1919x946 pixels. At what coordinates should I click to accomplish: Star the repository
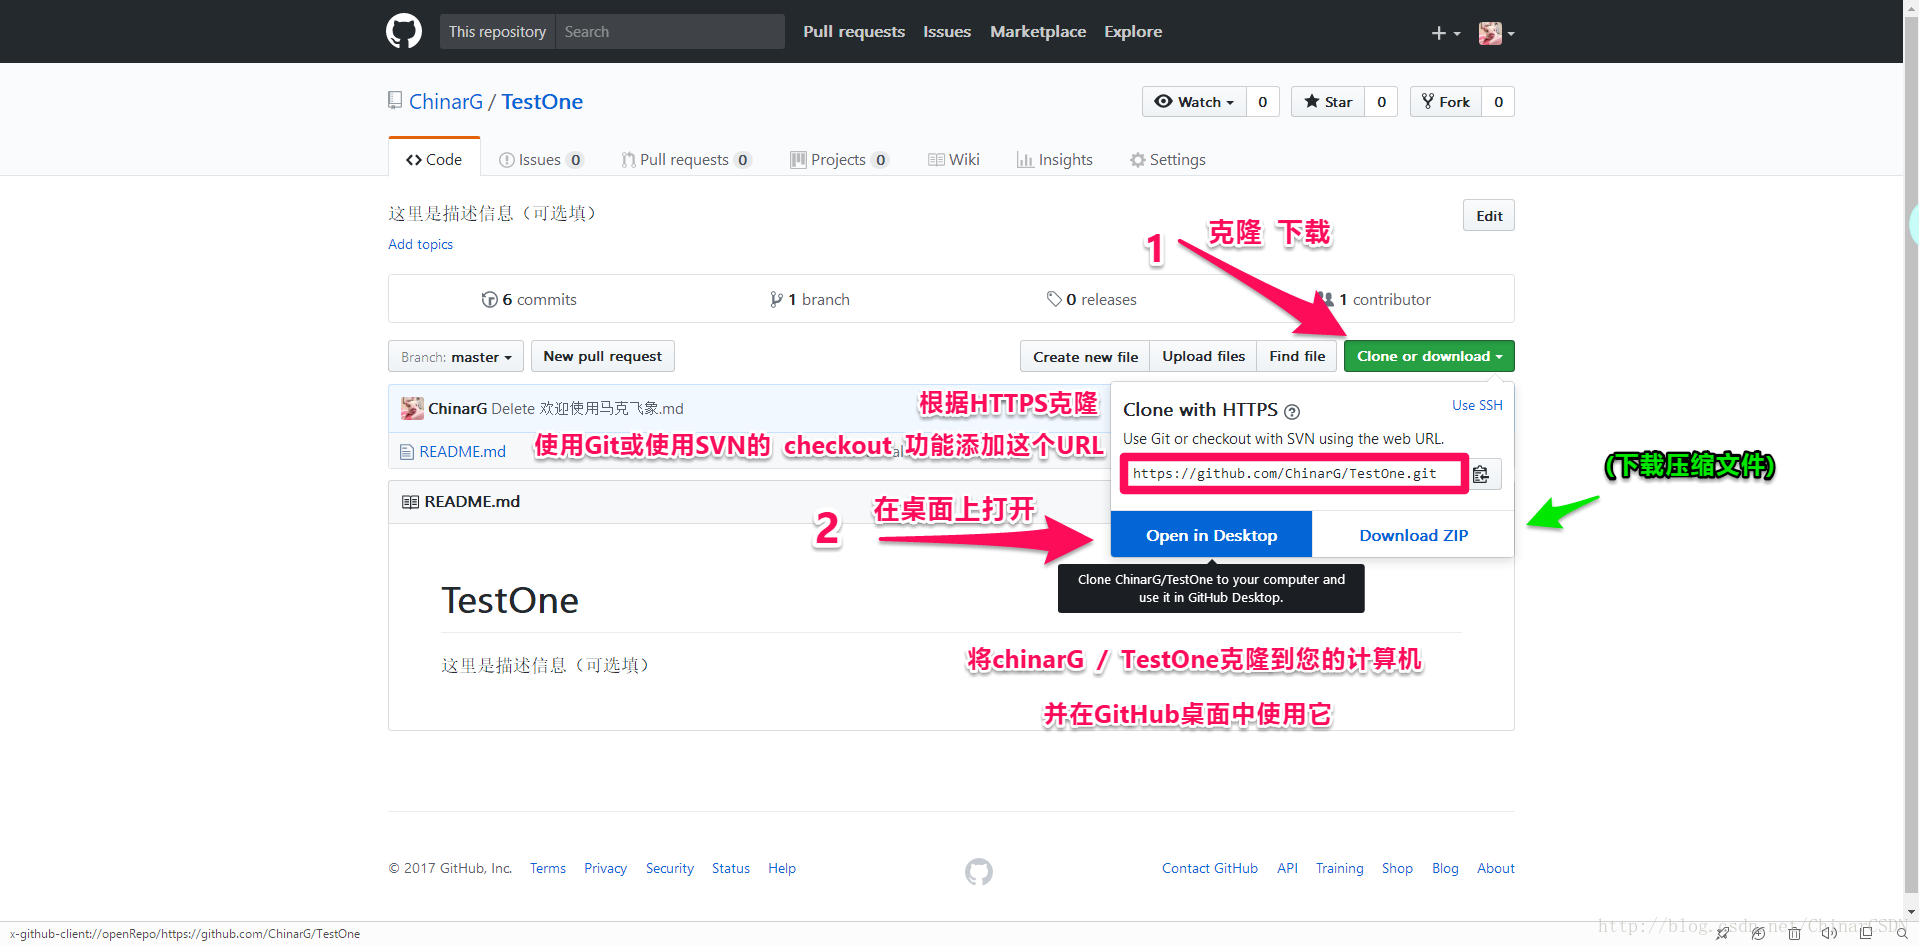click(1328, 102)
